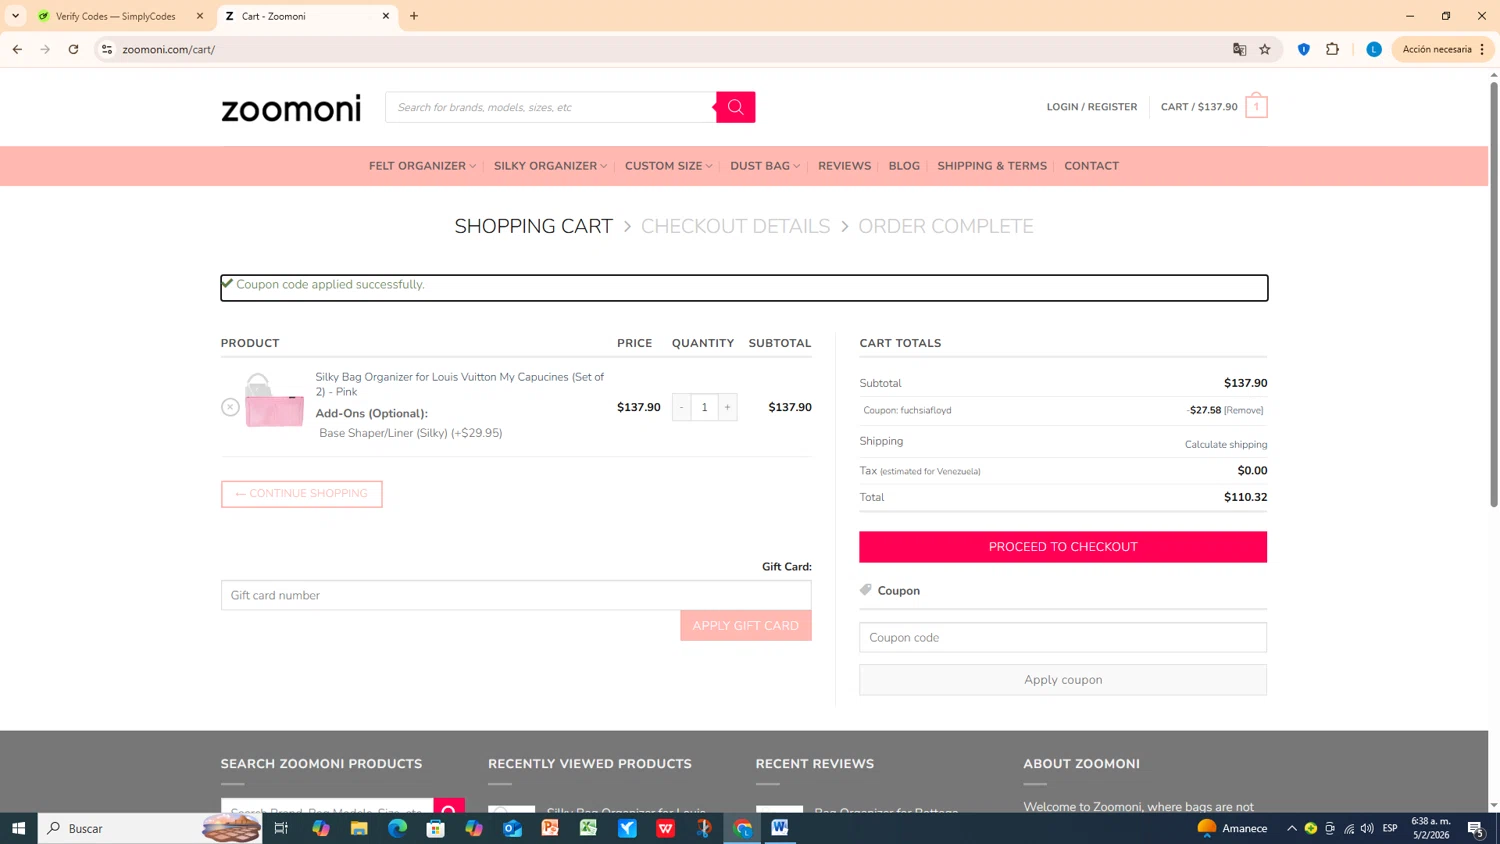Open the Contact page
1500x844 pixels.
pyautogui.click(x=1091, y=166)
